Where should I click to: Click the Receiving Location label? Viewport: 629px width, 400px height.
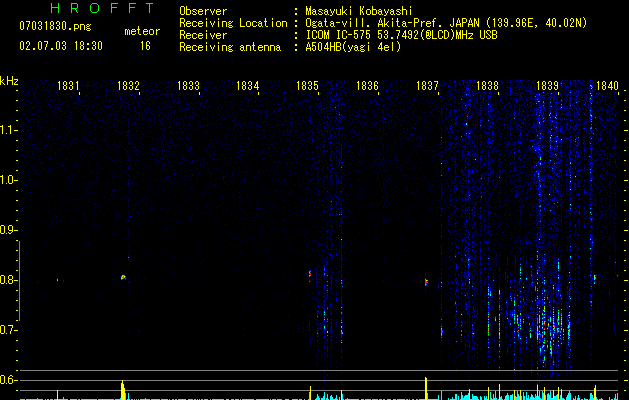tap(233, 23)
